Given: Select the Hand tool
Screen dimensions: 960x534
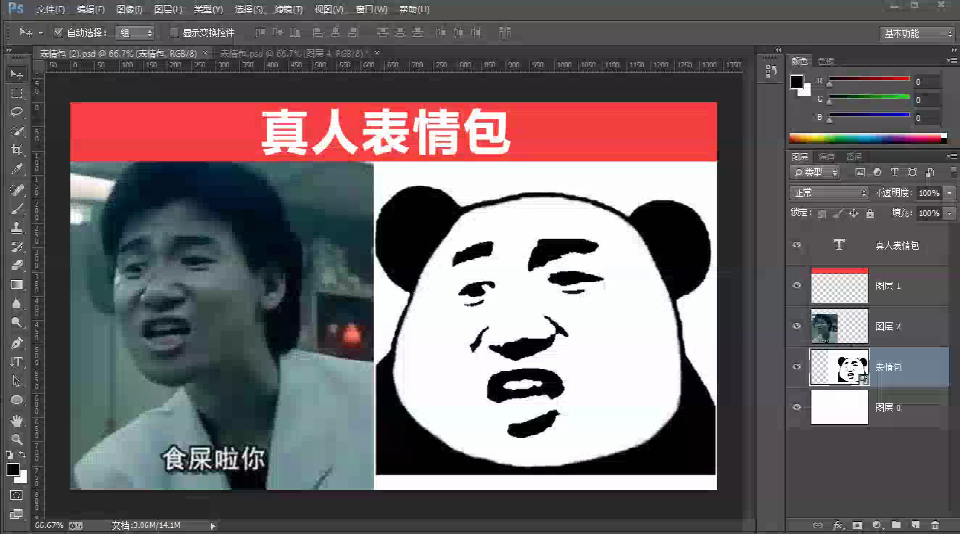Looking at the screenshot, I should coord(17,420).
